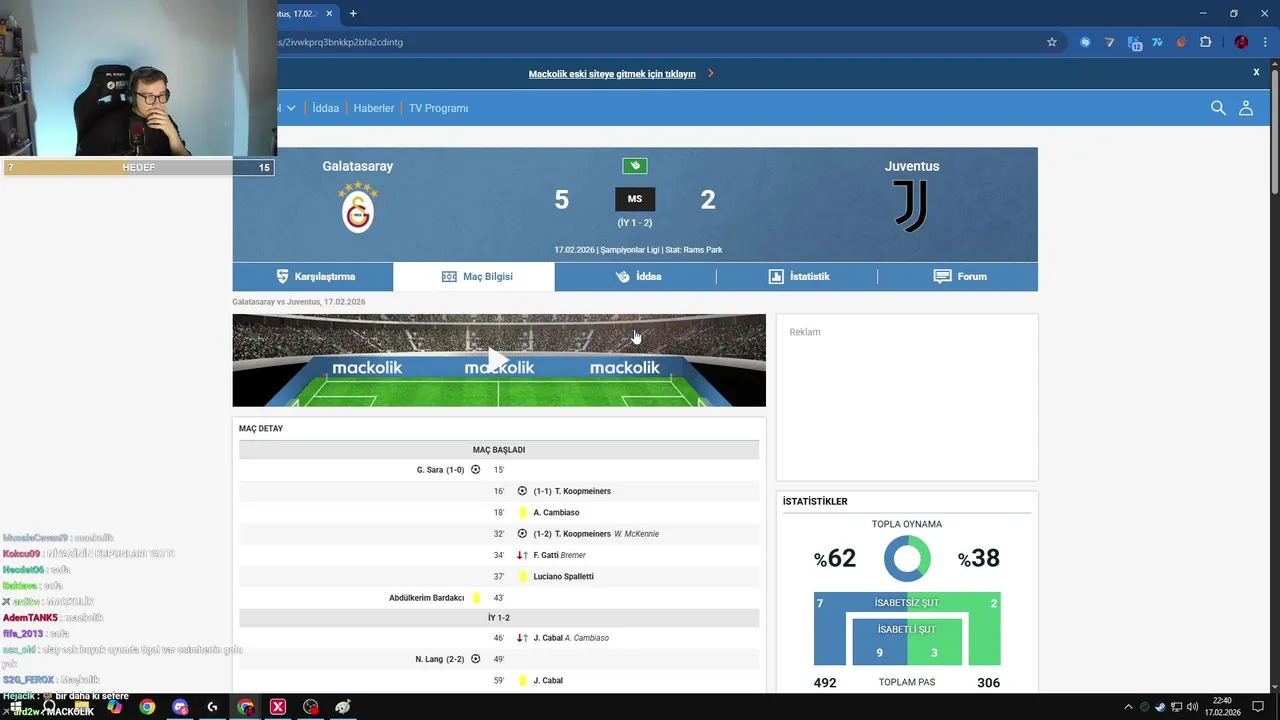
Task: Click the MS match status badge
Action: (635, 199)
